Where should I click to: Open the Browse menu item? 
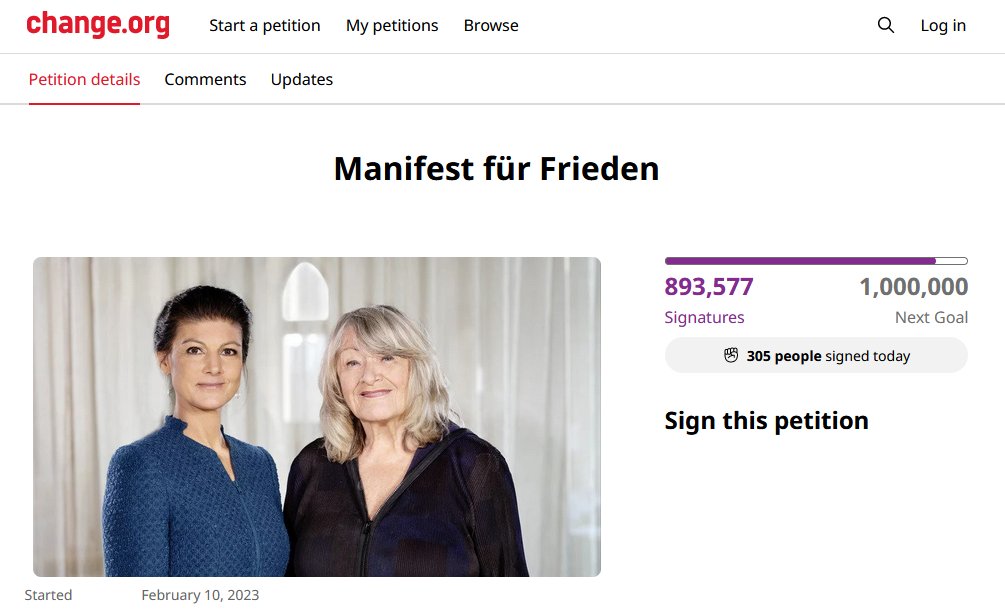(491, 26)
